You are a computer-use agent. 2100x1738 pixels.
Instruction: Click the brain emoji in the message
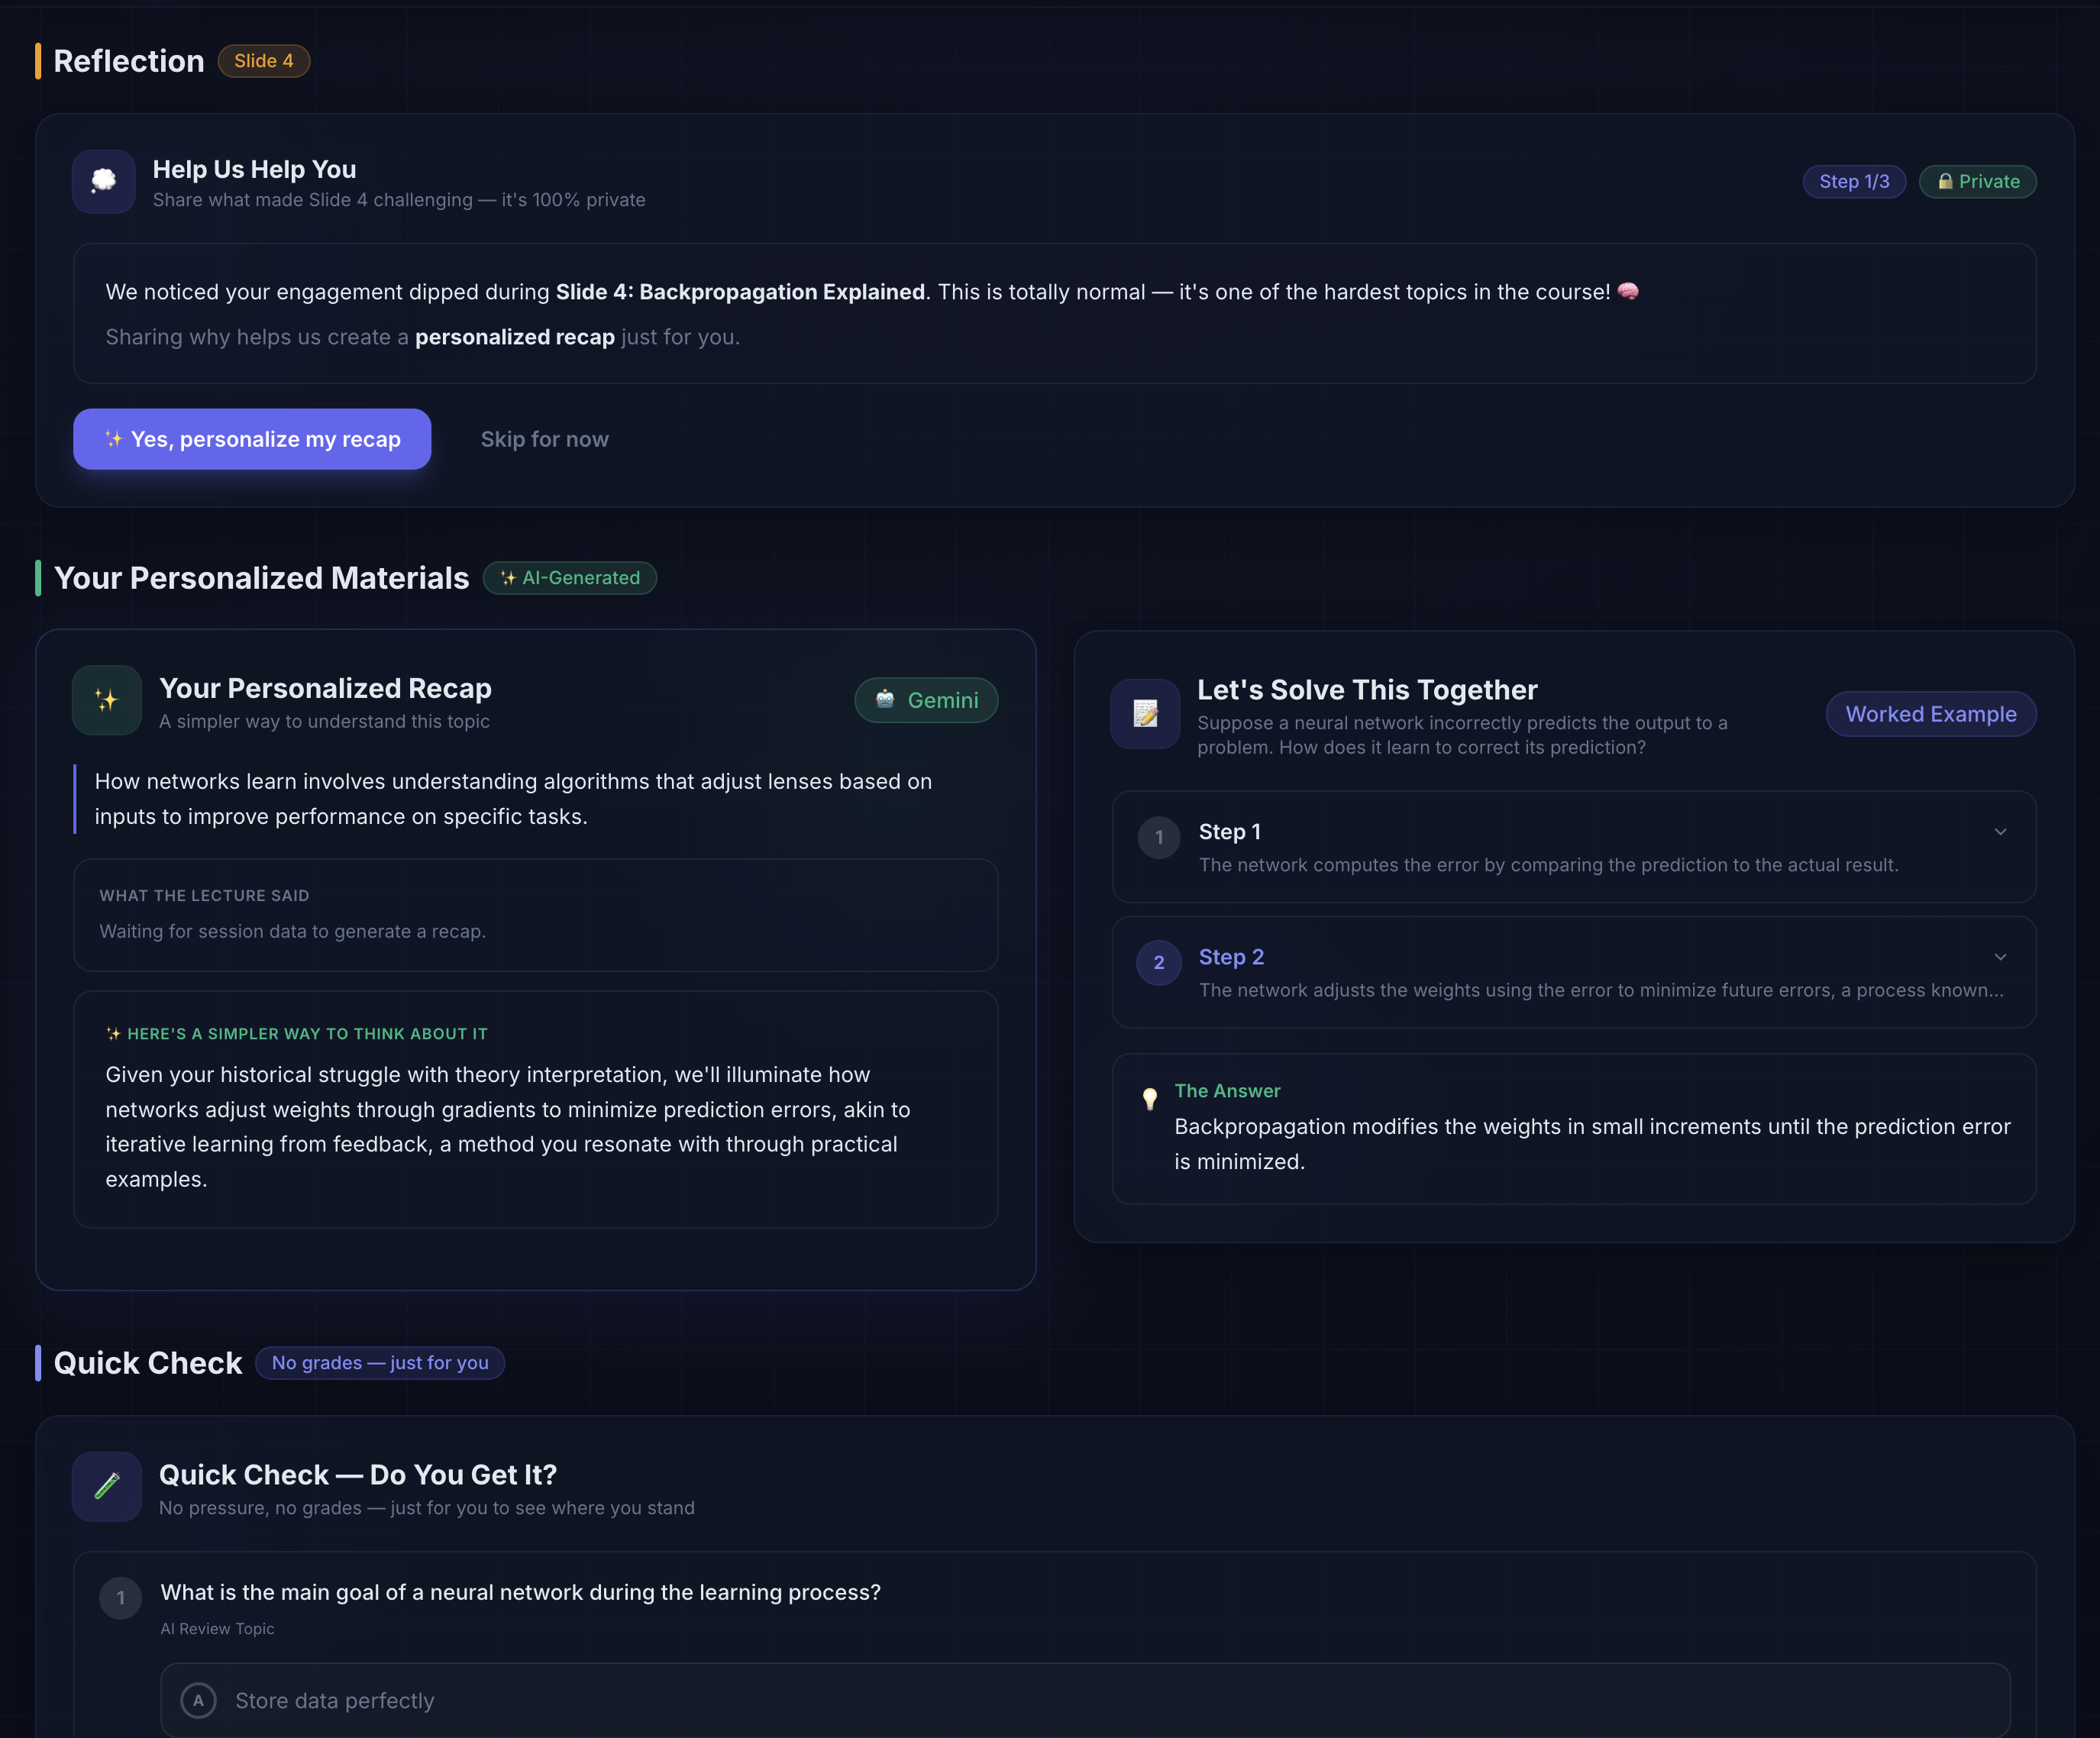tap(1628, 291)
